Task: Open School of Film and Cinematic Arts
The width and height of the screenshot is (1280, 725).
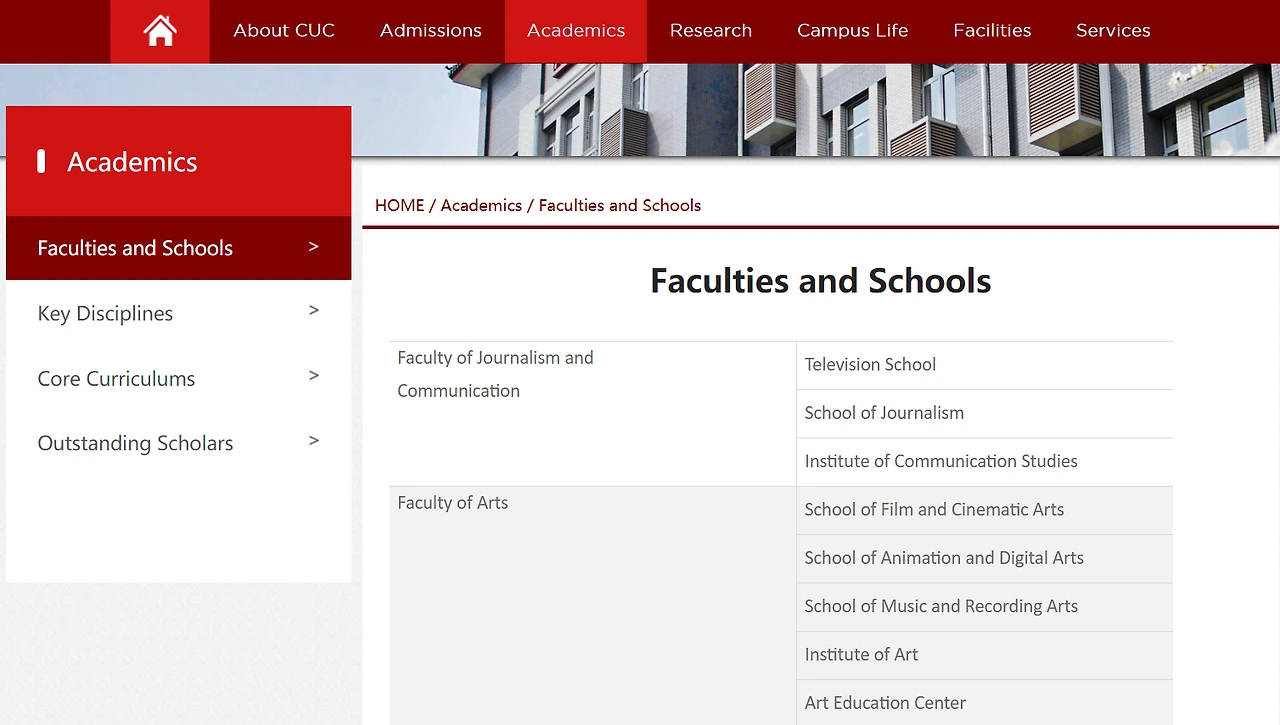Action: (x=934, y=510)
